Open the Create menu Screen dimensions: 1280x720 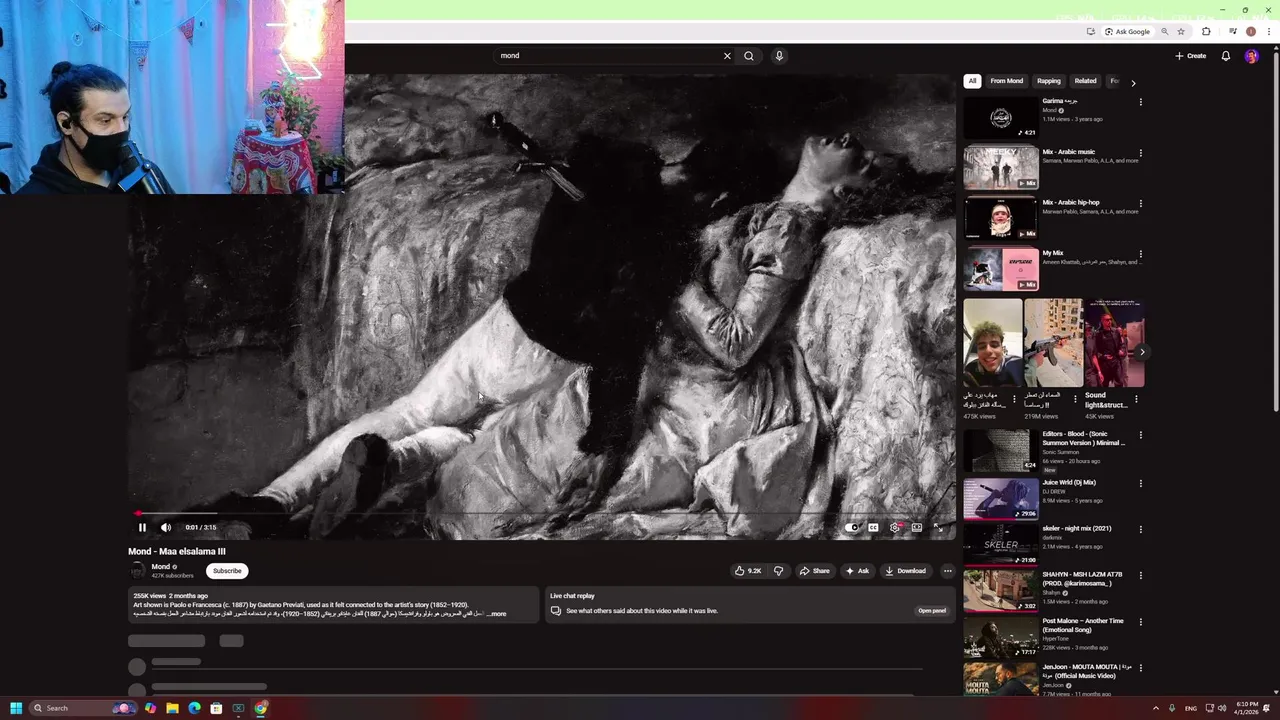click(1191, 56)
